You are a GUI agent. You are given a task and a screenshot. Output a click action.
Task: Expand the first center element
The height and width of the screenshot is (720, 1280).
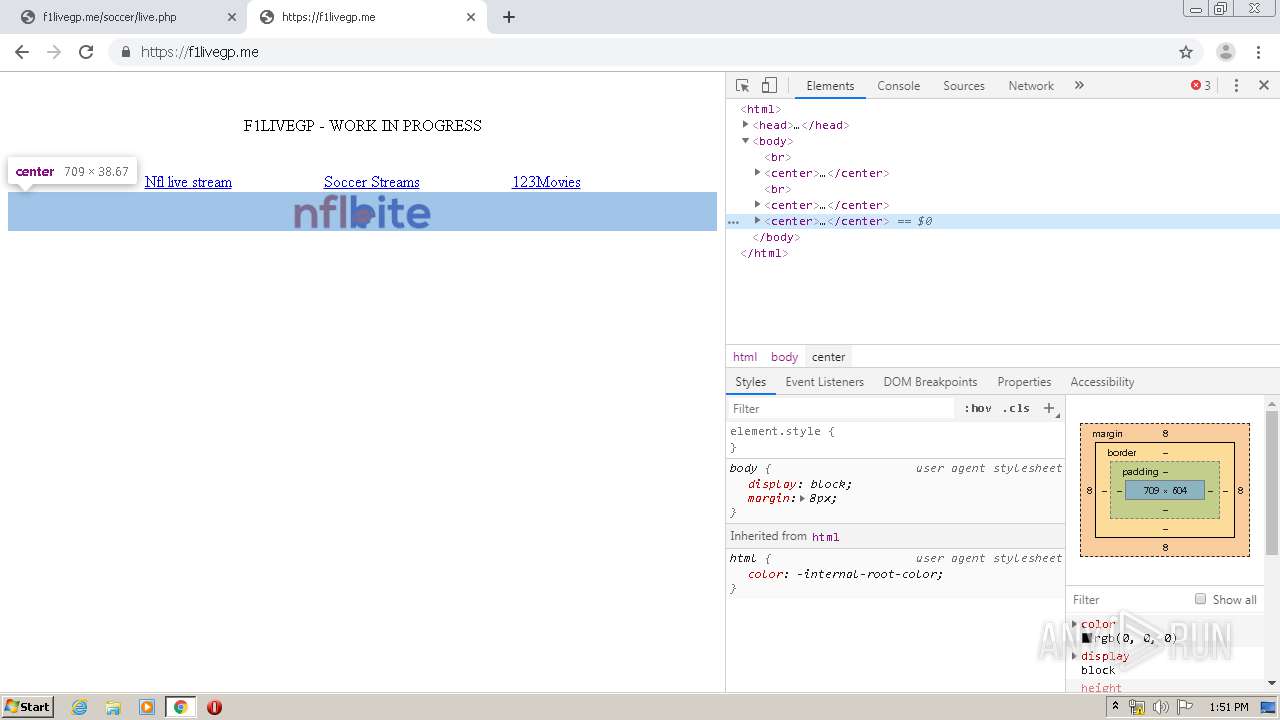click(x=758, y=173)
